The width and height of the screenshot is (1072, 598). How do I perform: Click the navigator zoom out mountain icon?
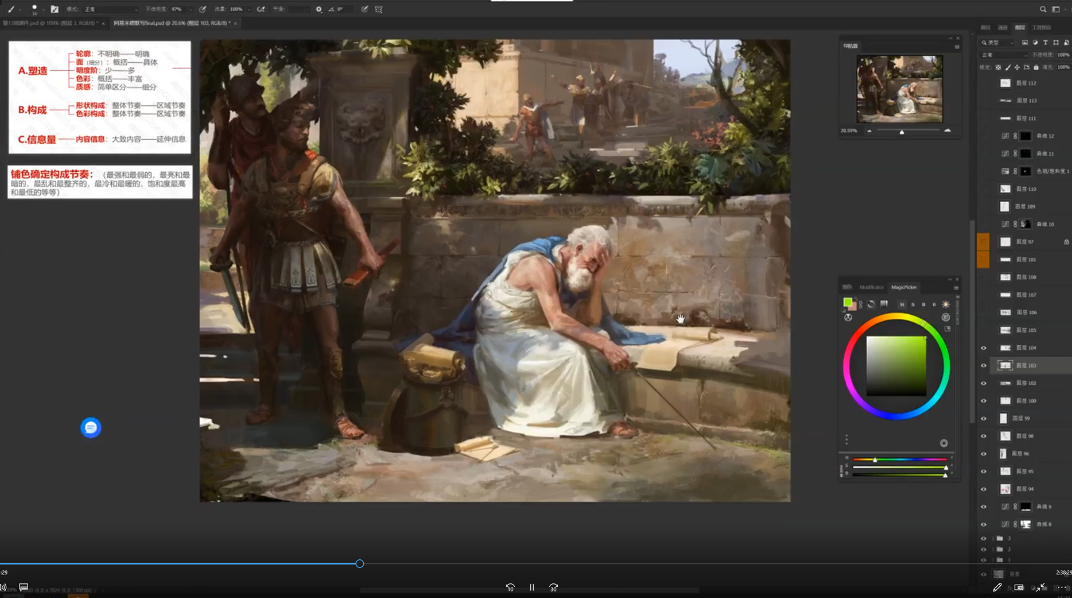pyautogui.click(x=869, y=131)
